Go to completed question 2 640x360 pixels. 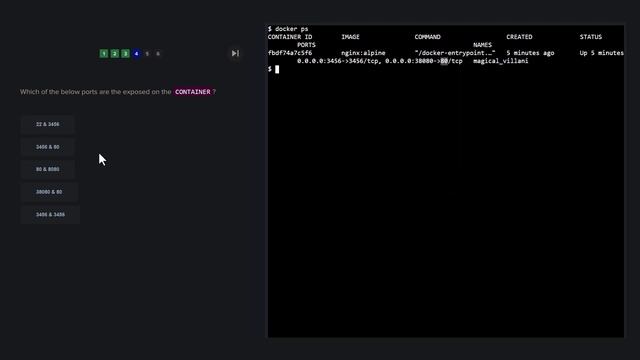(115, 53)
